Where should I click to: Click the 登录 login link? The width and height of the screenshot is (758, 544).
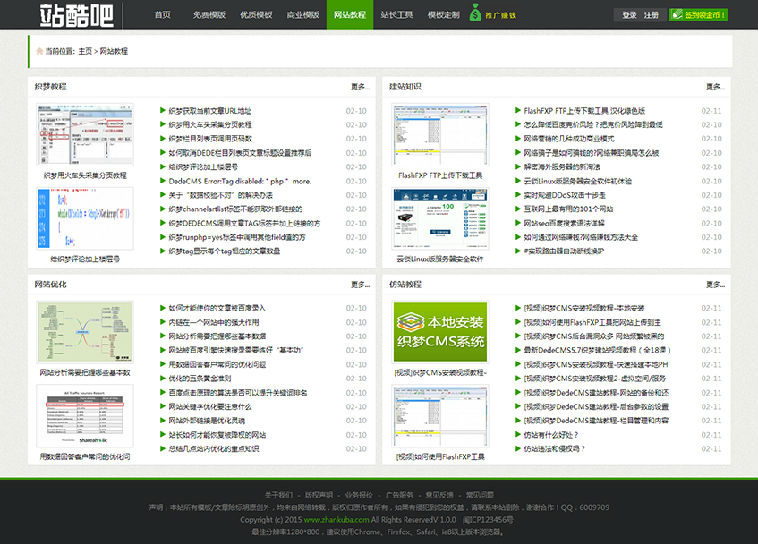click(629, 15)
